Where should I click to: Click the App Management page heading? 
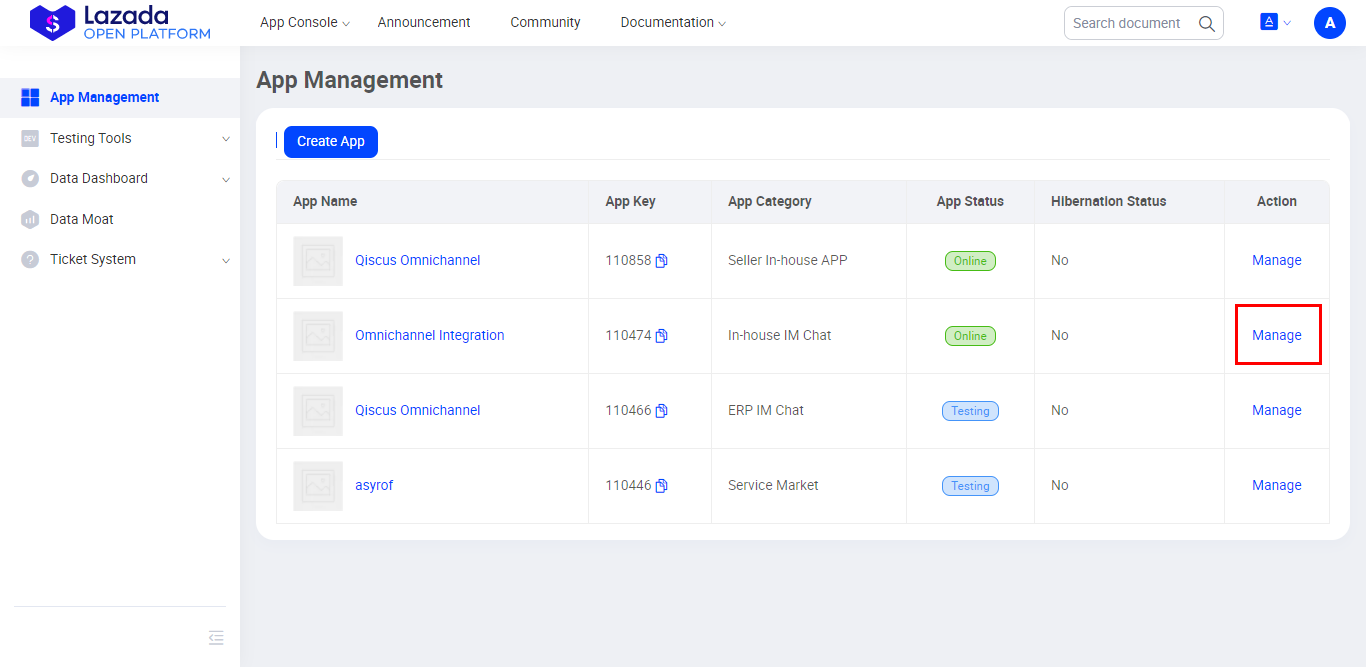tap(350, 80)
